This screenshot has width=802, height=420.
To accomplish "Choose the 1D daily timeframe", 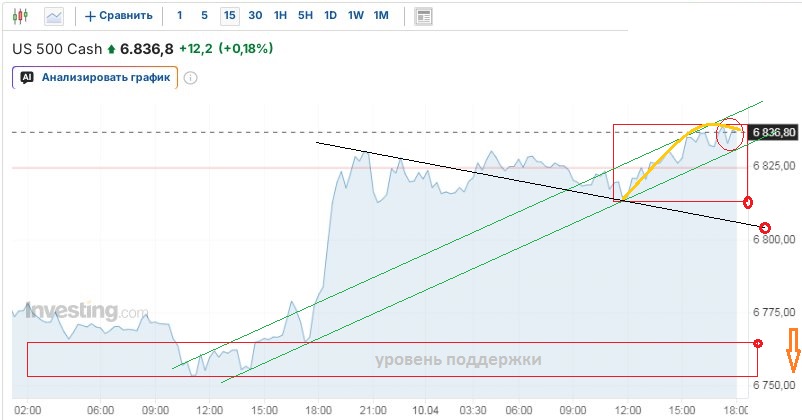I will pyautogui.click(x=330, y=16).
